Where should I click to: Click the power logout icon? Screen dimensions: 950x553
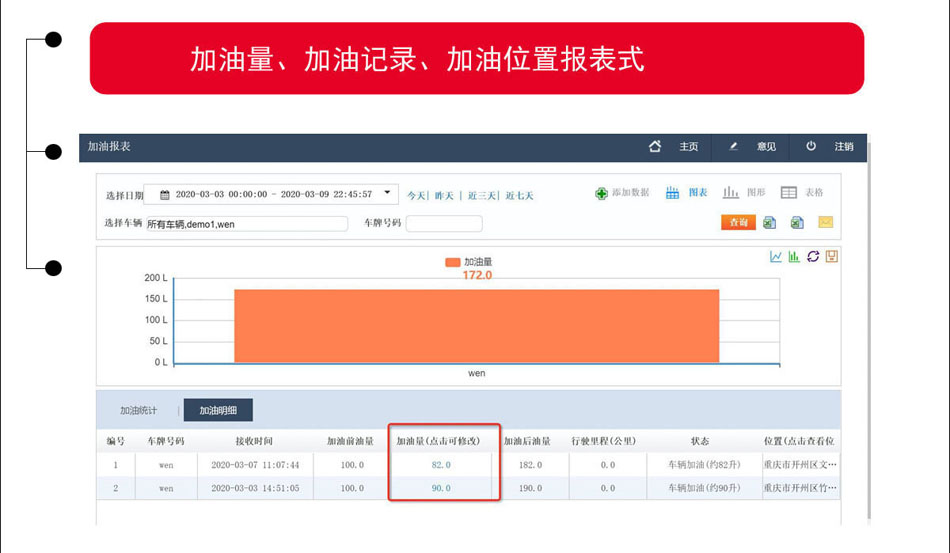click(x=811, y=146)
